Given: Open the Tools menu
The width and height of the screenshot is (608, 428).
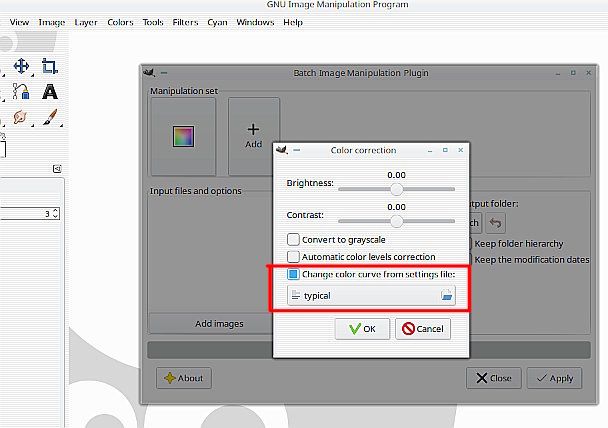Looking at the screenshot, I should click(x=153, y=22).
